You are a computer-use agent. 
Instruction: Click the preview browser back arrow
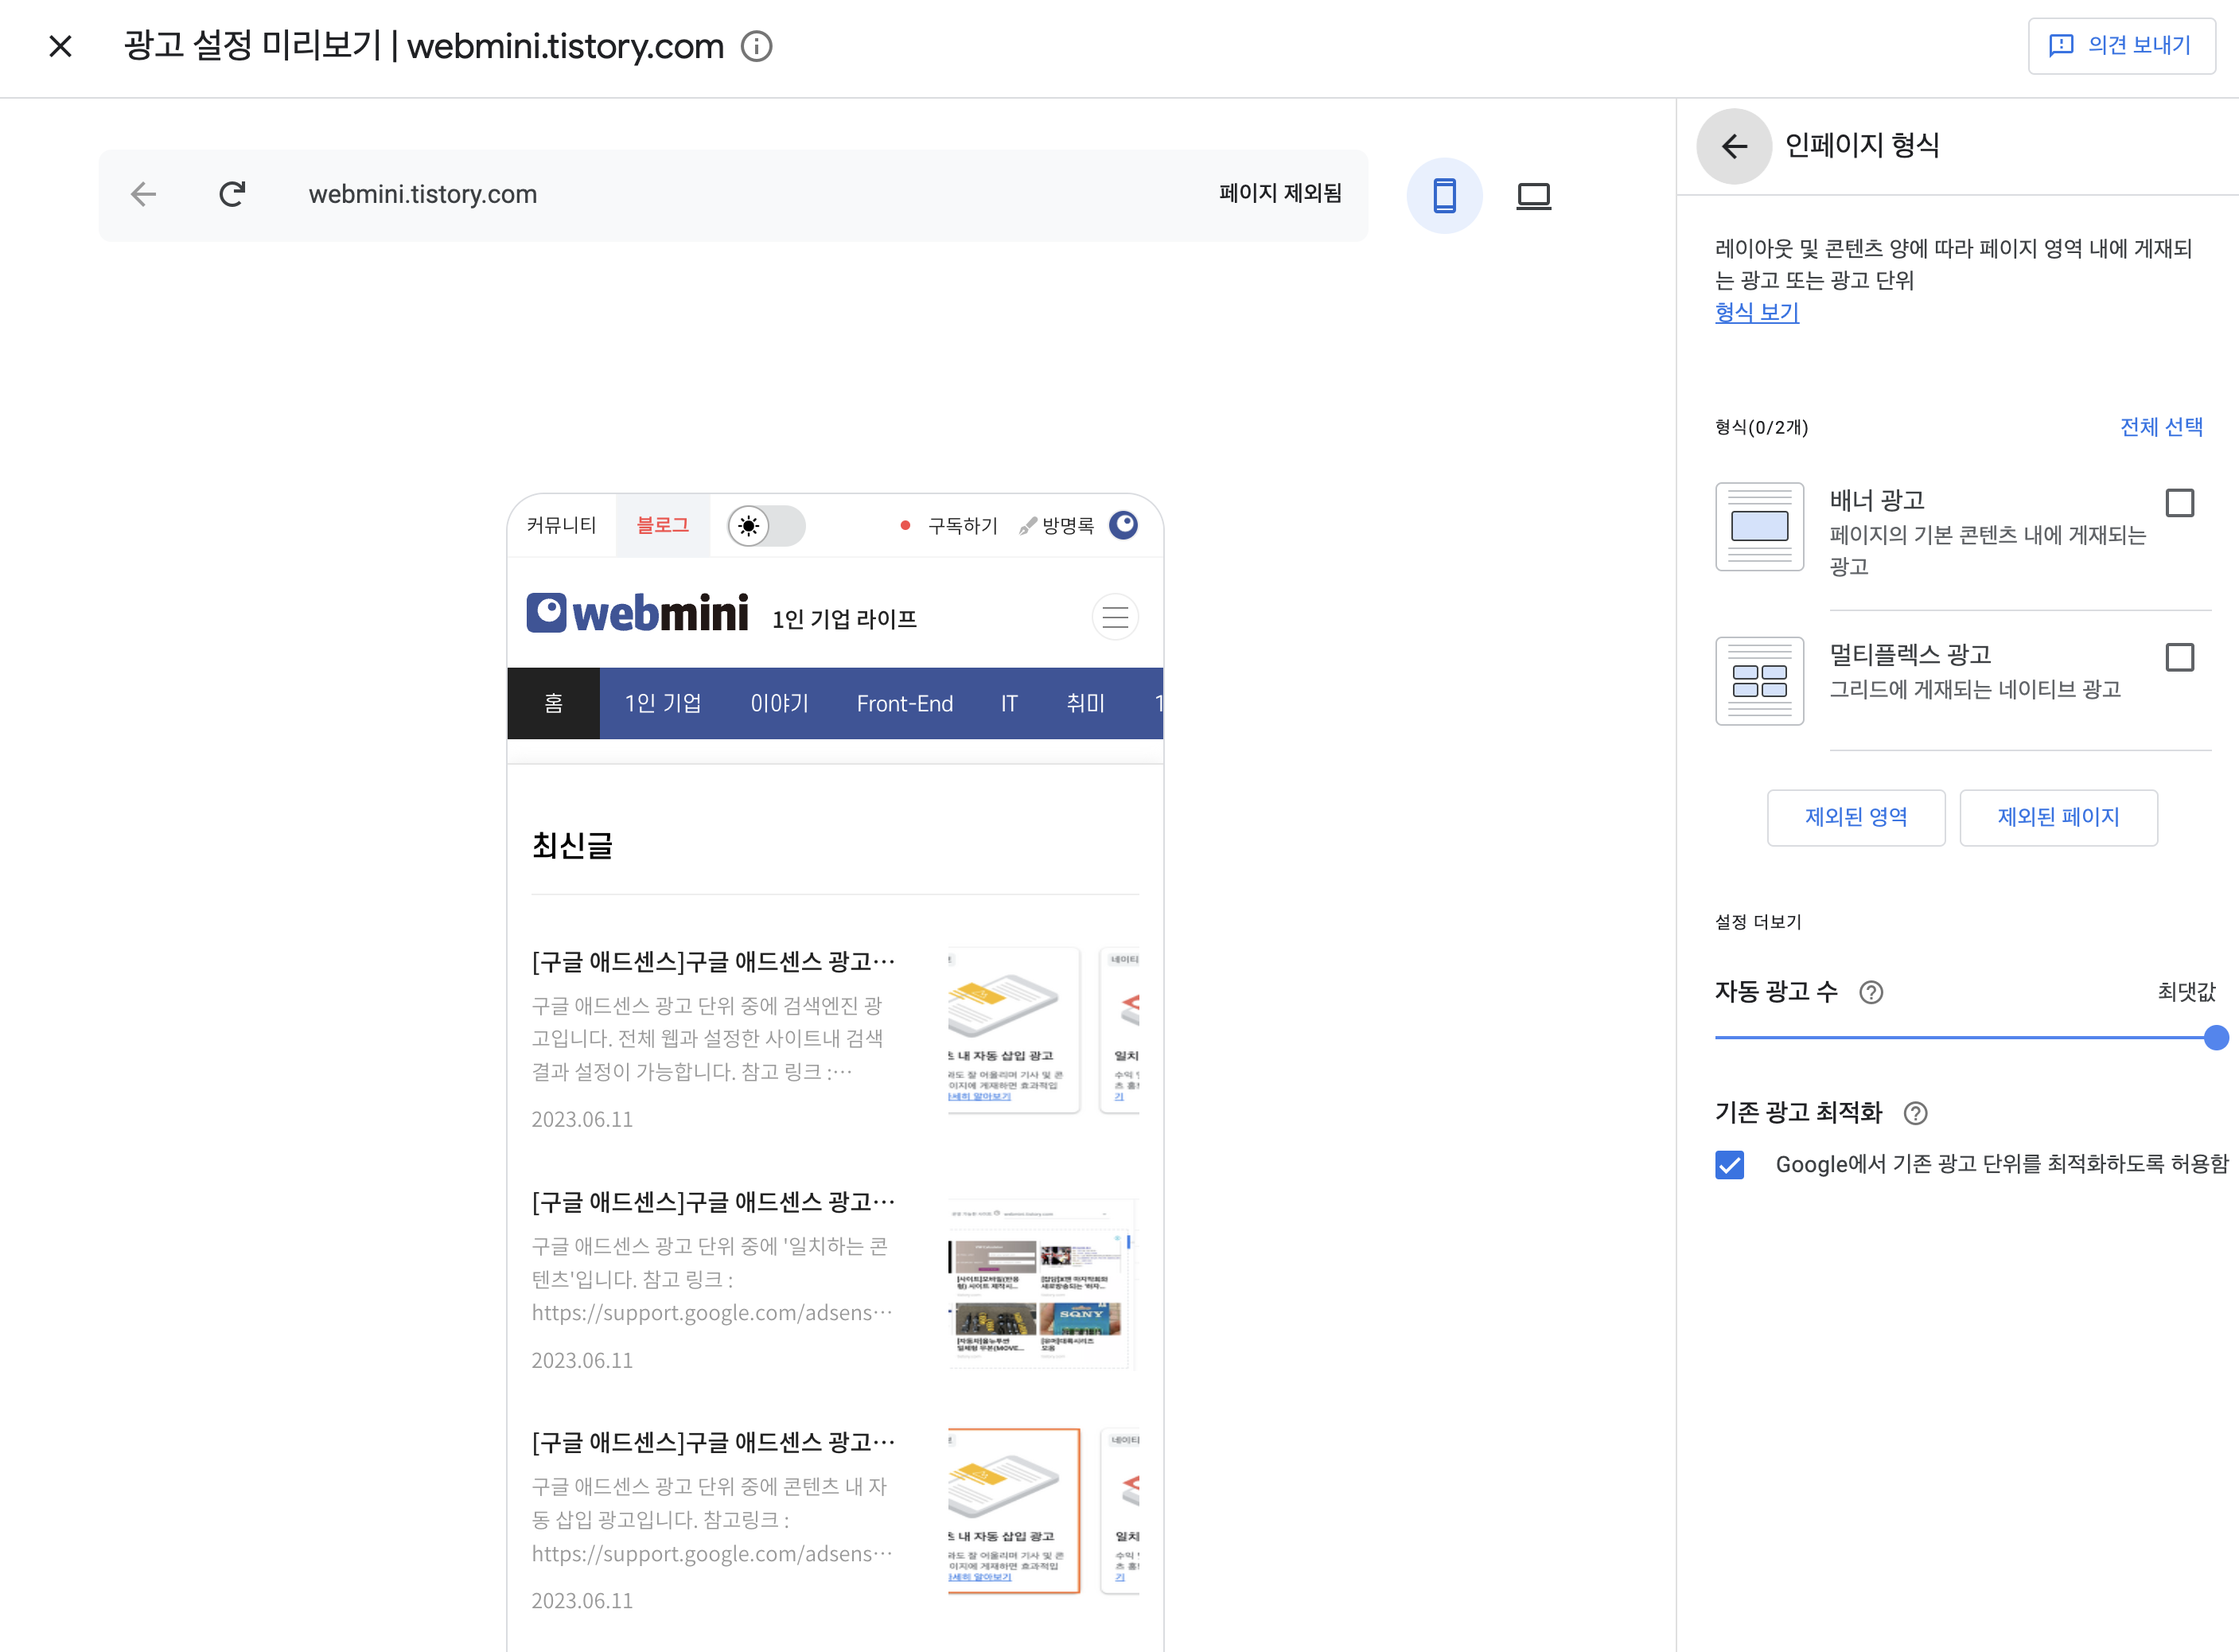(x=144, y=194)
